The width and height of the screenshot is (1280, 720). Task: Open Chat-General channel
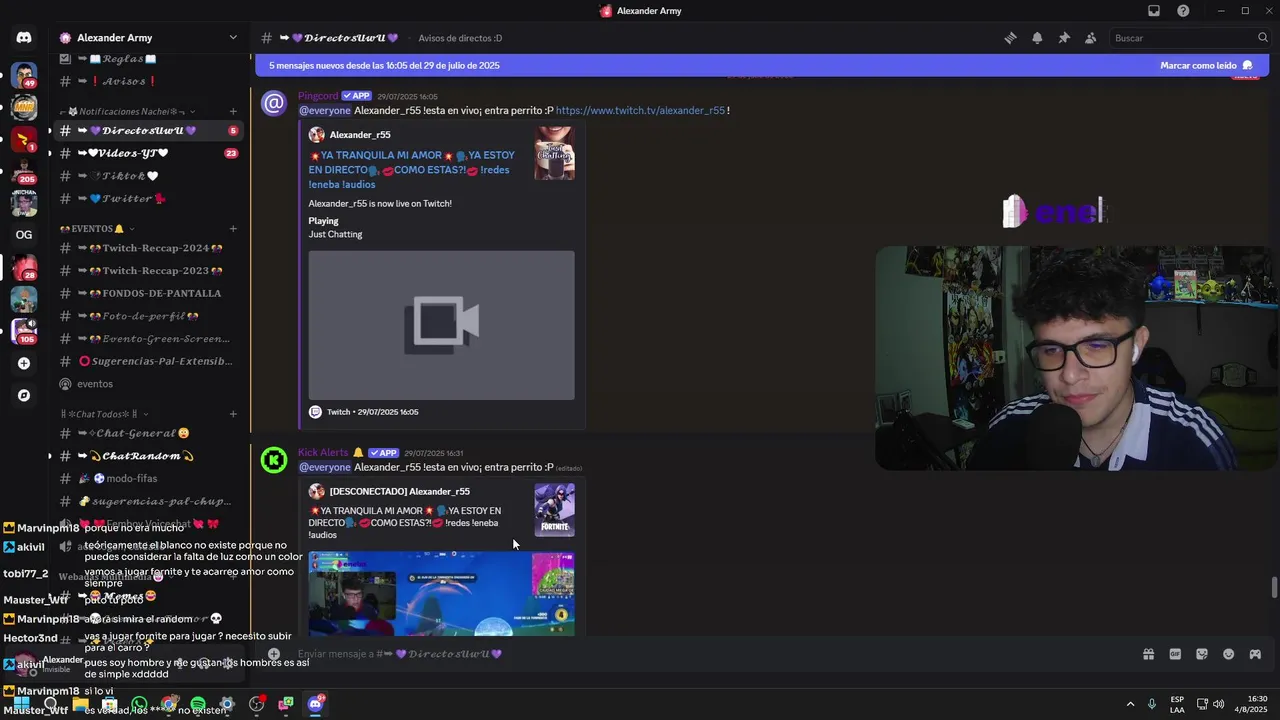pyautogui.click(x=148, y=433)
